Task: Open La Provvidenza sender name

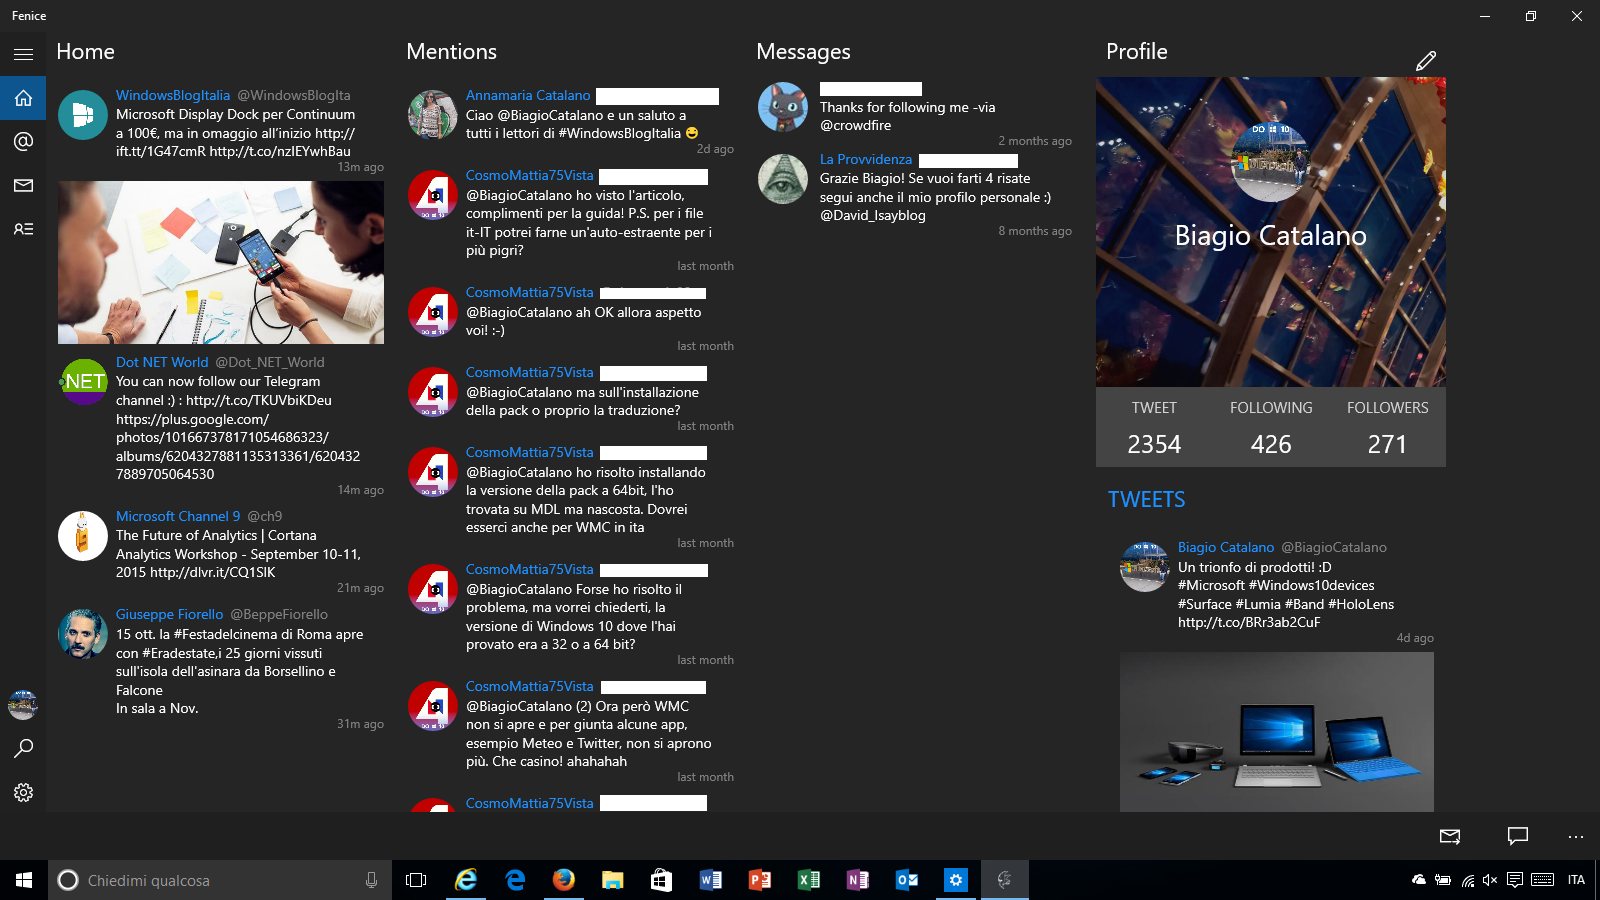Action: [x=866, y=159]
